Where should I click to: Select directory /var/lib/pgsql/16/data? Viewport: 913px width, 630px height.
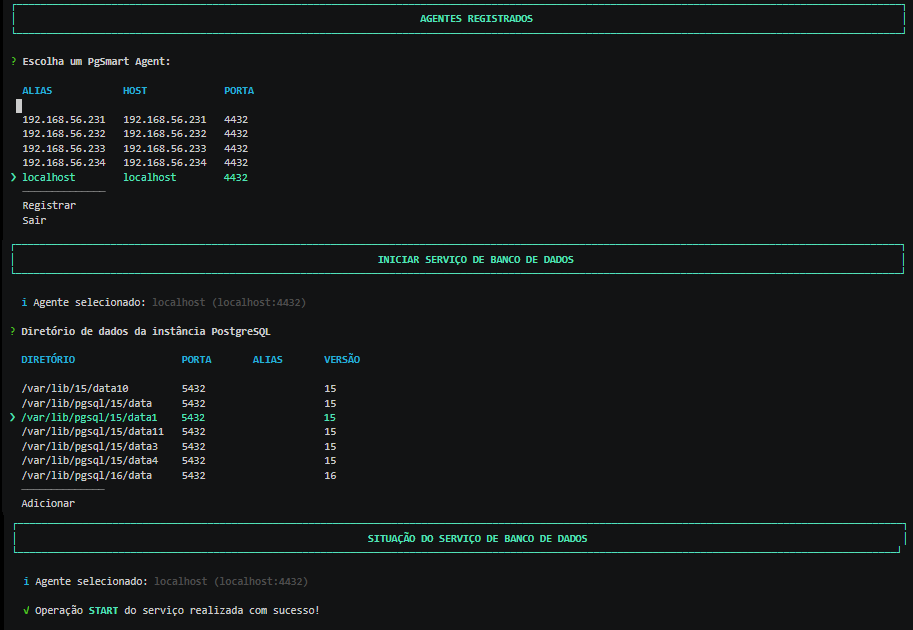click(87, 476)
